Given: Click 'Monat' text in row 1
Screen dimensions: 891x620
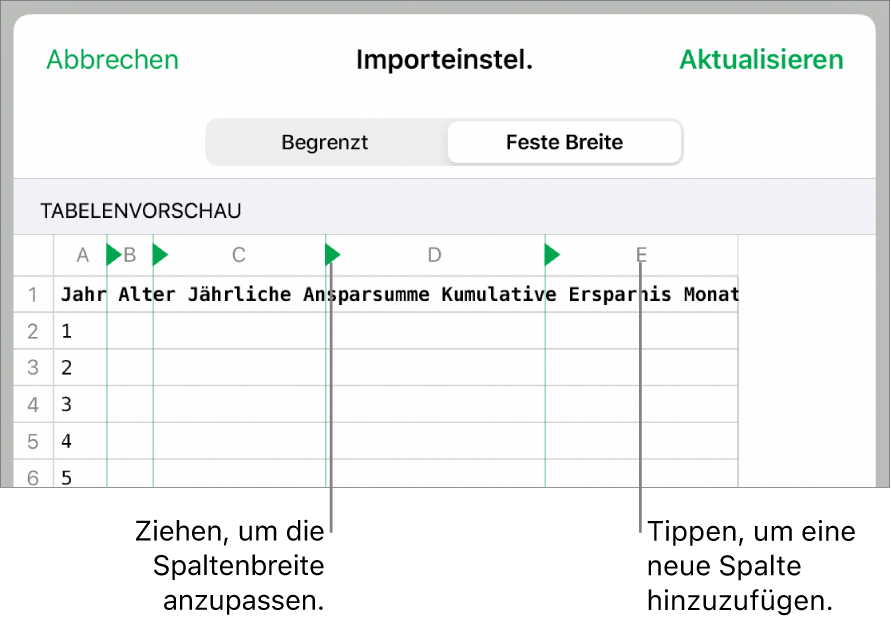Looking at the screenshot, I should (x=711, y=294).
